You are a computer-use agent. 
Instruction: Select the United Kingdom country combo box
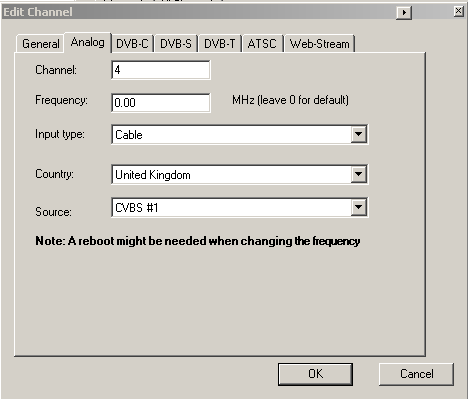[240, 174]
